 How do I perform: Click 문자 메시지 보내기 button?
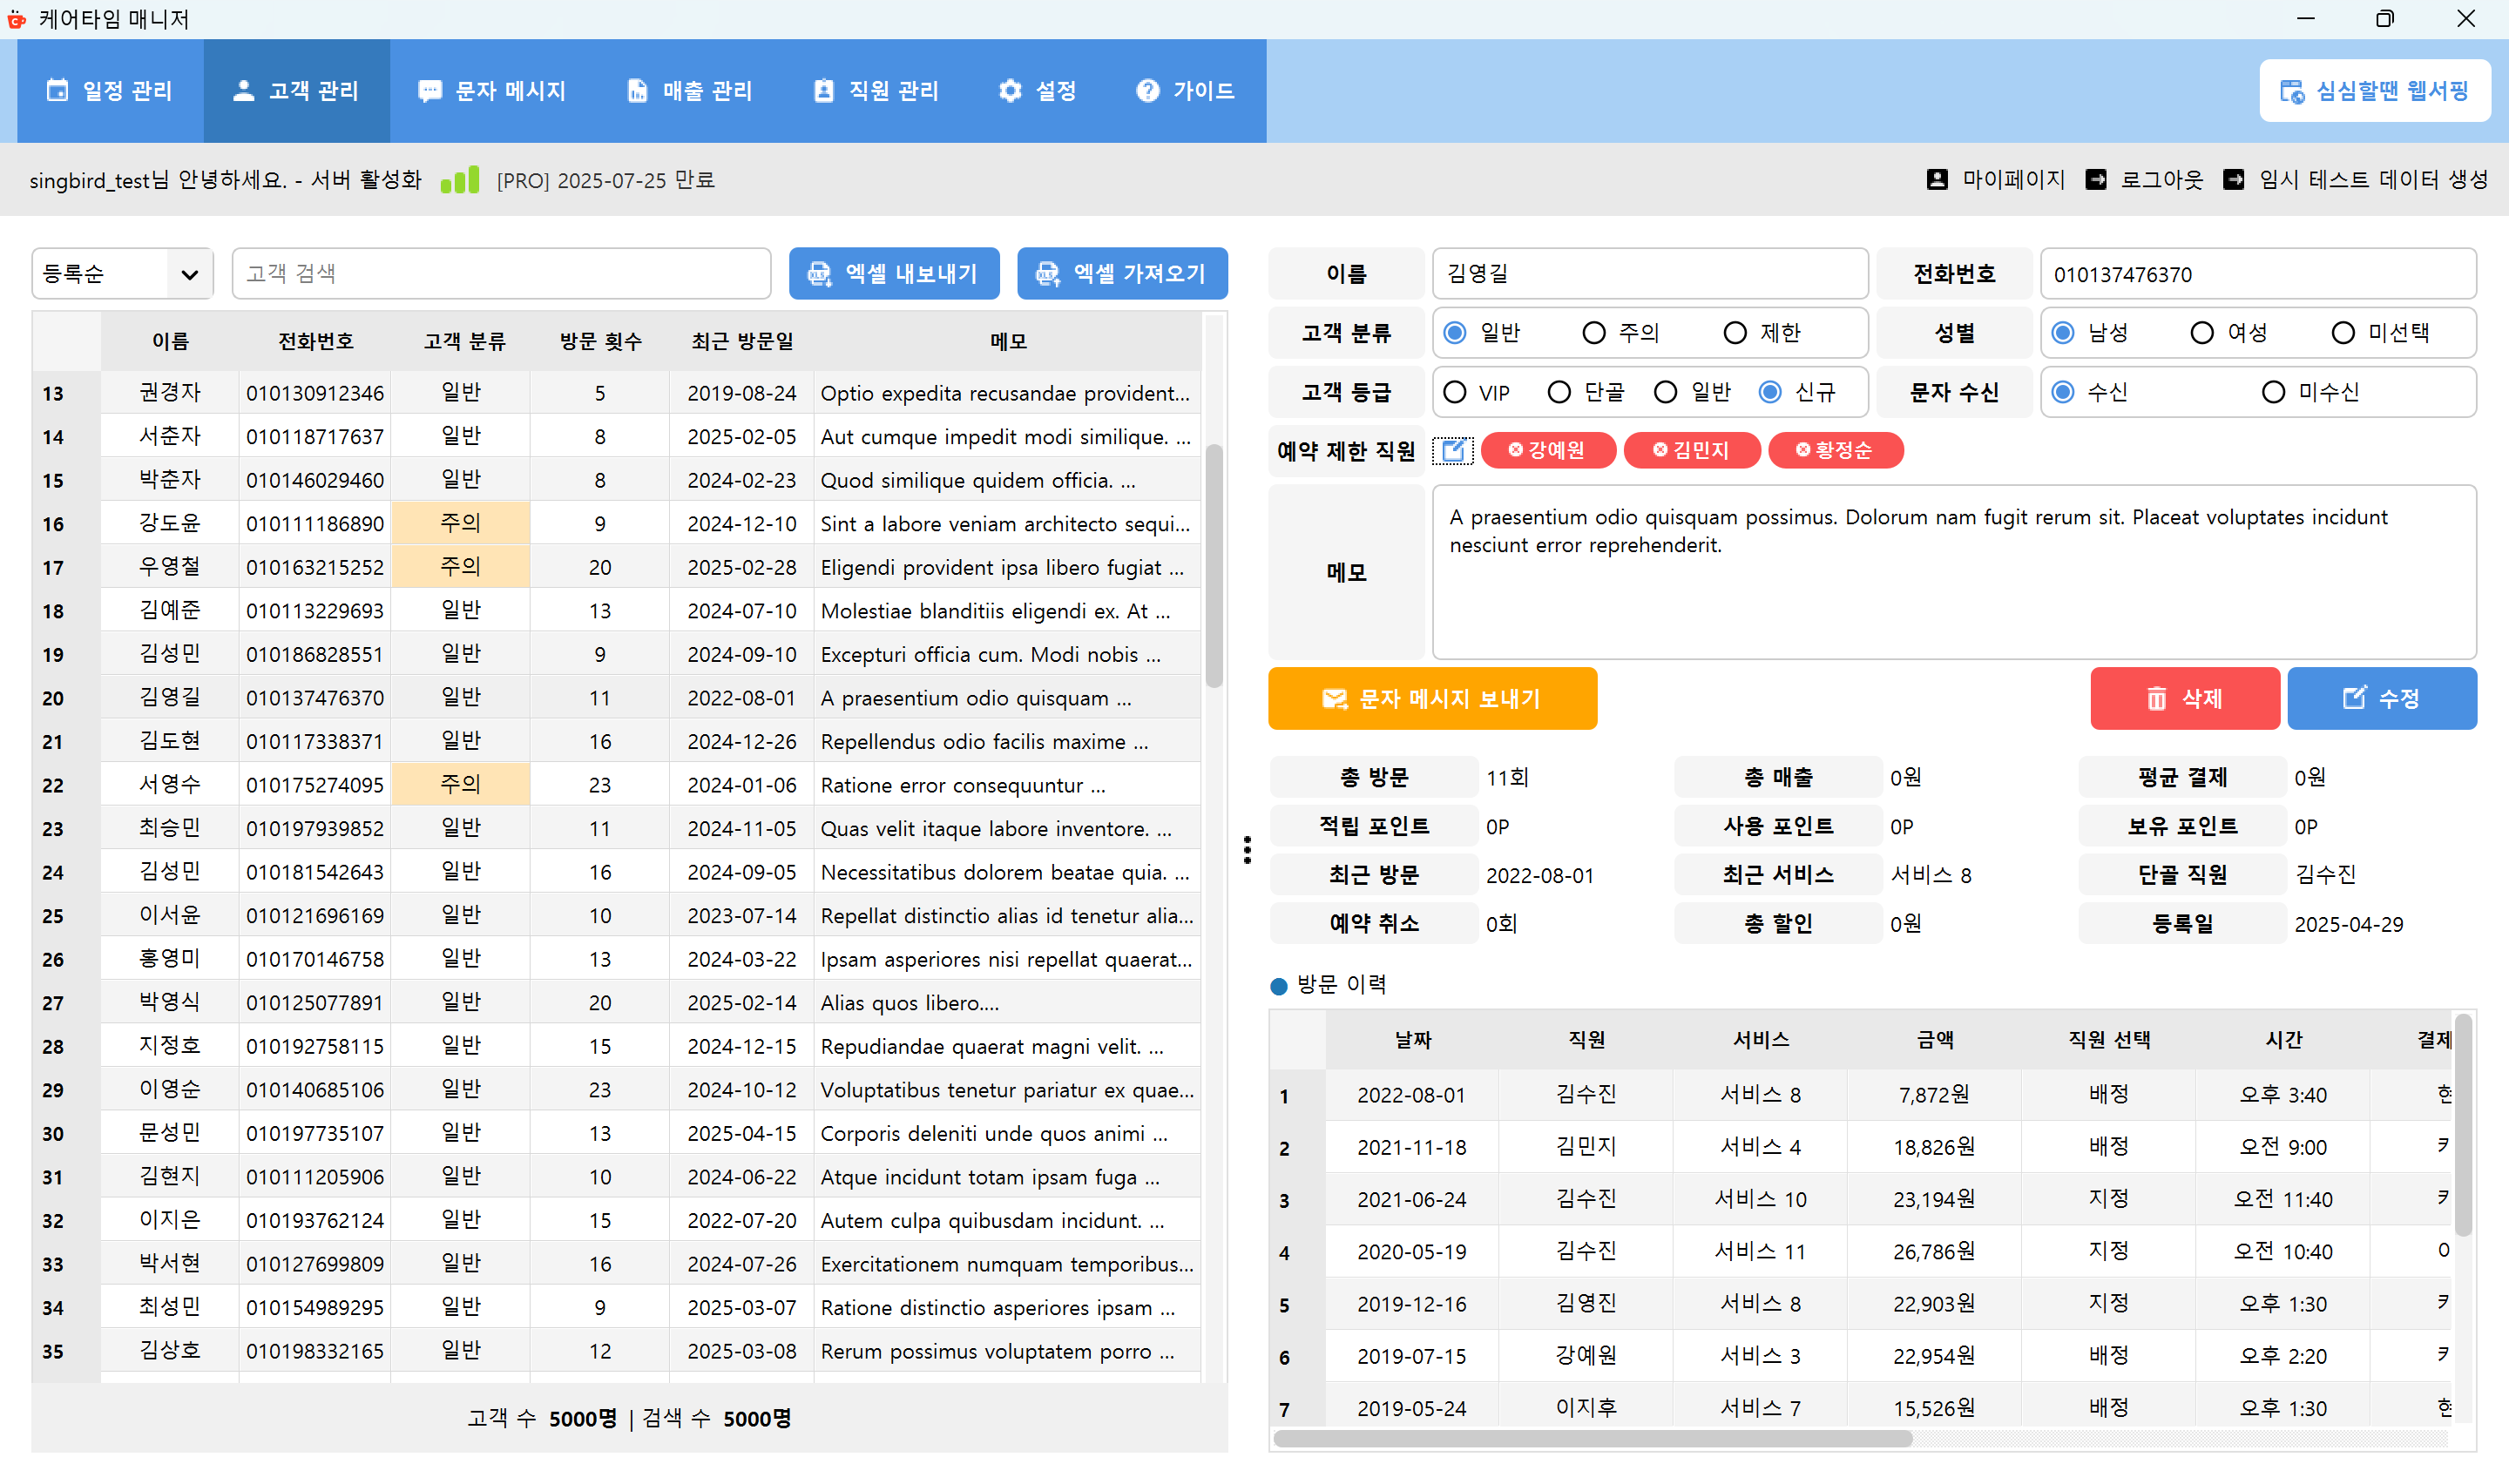tap(1432, 699)
